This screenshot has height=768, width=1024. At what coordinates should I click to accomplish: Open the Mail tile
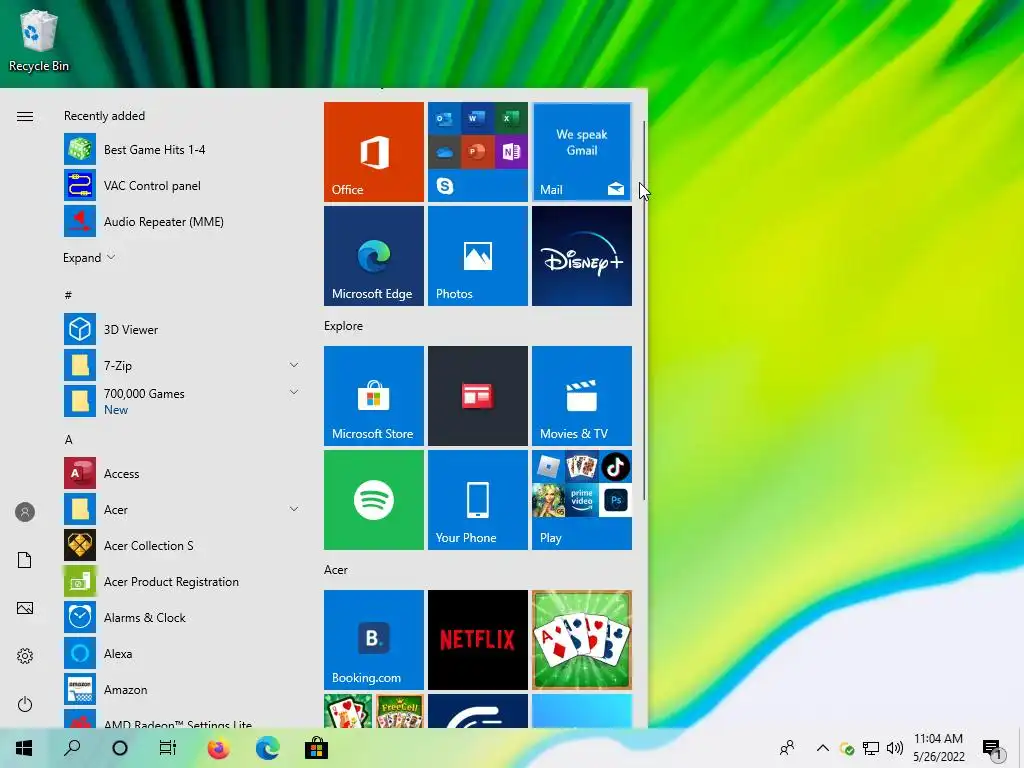tap(582, 152)
